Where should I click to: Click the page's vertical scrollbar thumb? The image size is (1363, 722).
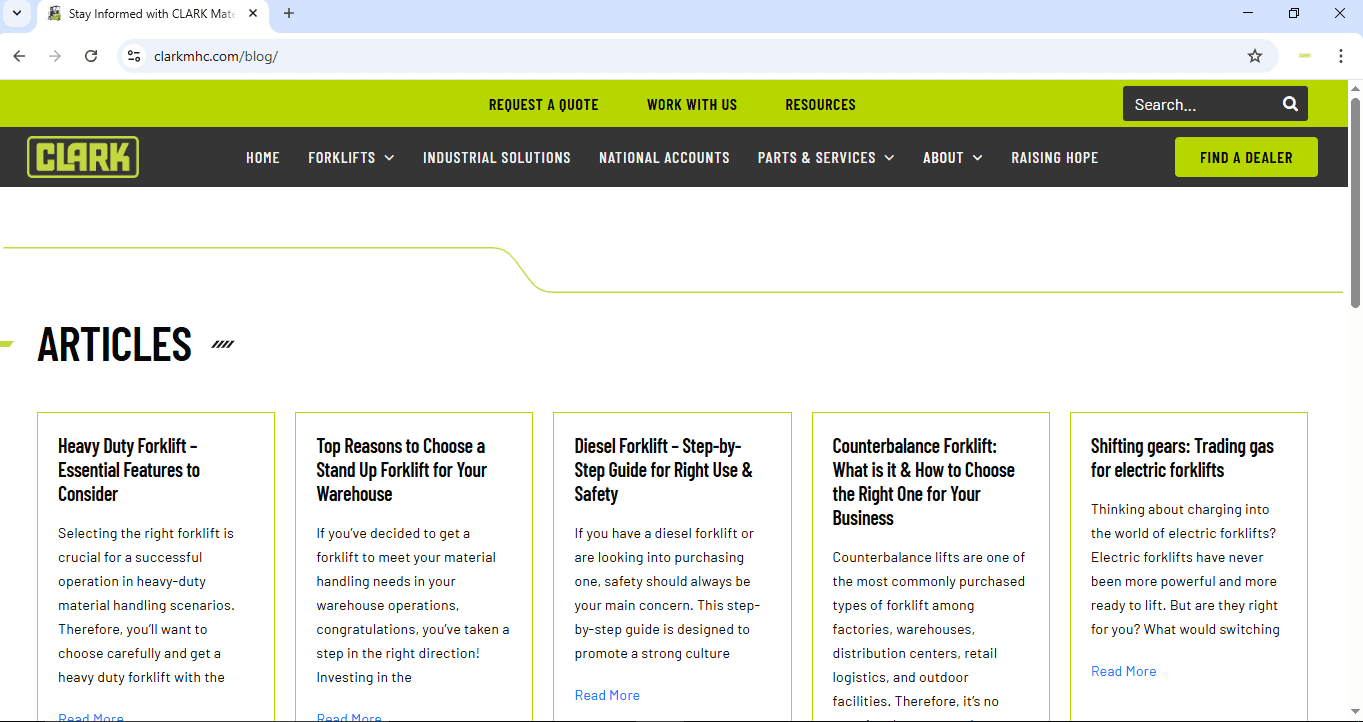click(x=1355, y=202)
